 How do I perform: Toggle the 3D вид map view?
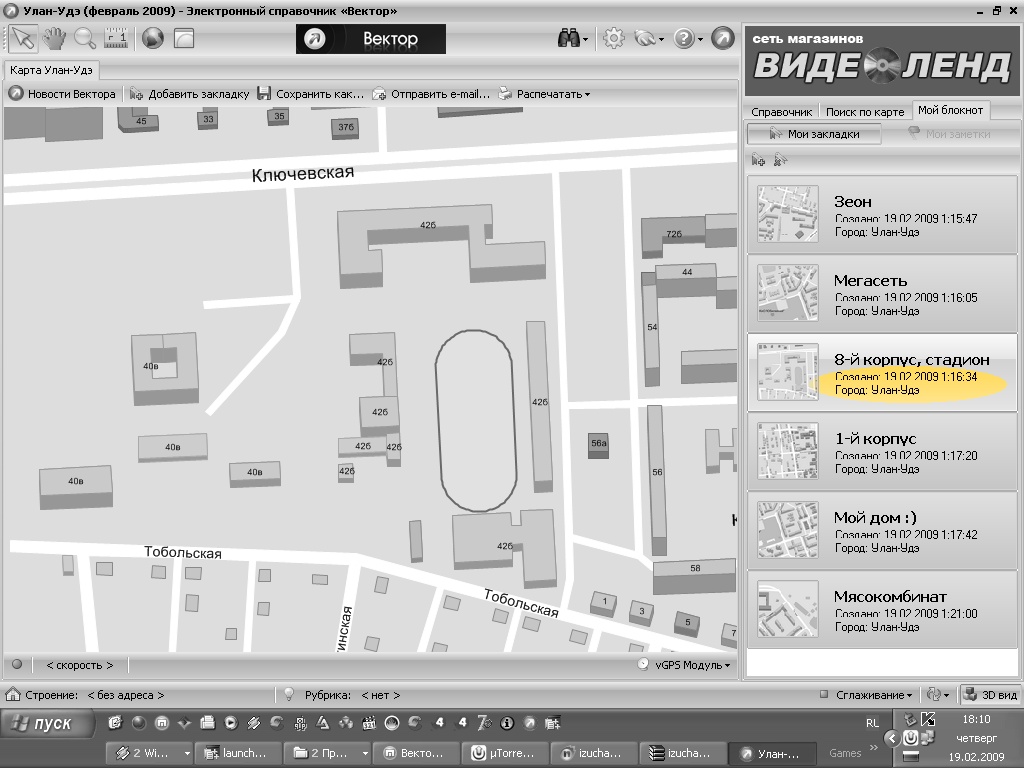pyautogui.click(x=990, y=695)
